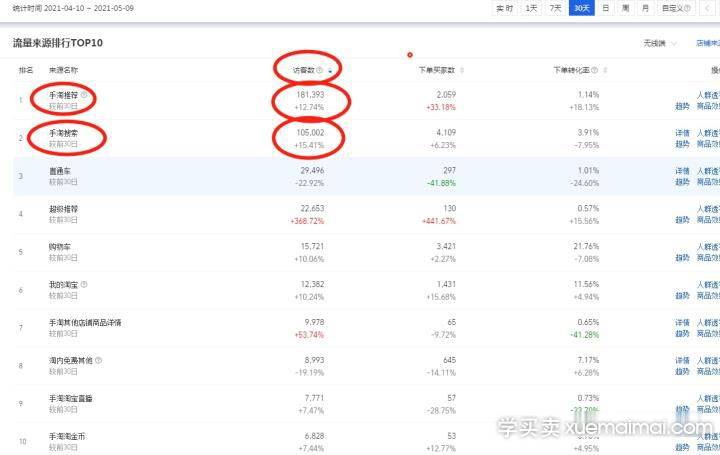Image resolution: width=720 pixels, height=455 pixels.
Task: Sort table by 下单买家数 column arrow
Action: point(462,70)
